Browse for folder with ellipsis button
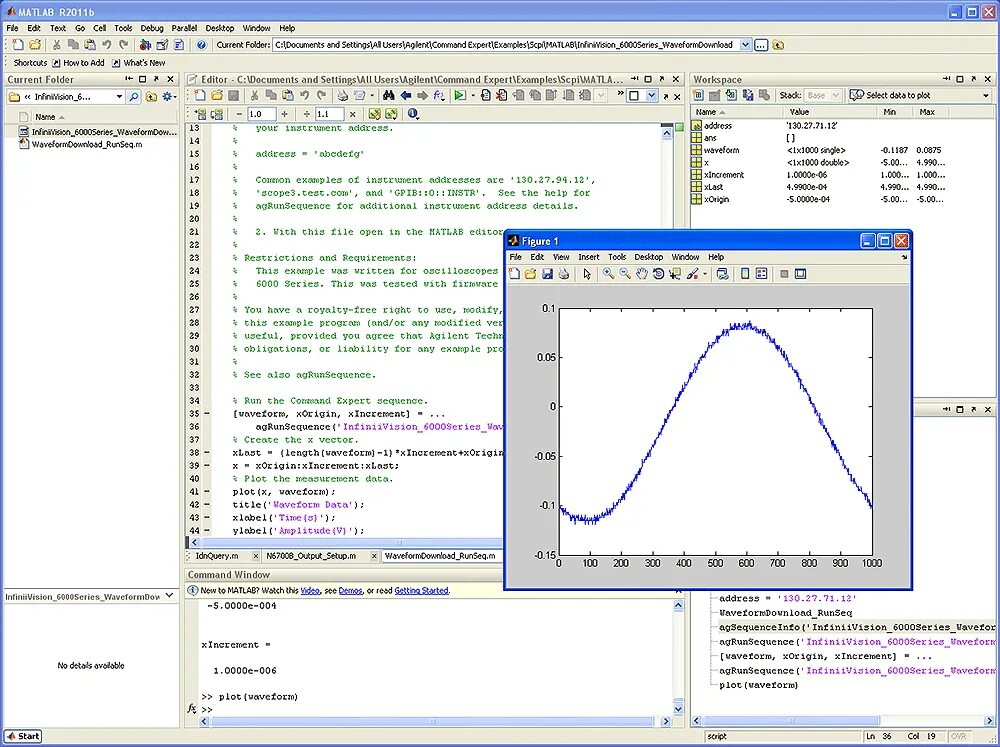Screen dimensions: 1000x747 (x=761, y=45)
